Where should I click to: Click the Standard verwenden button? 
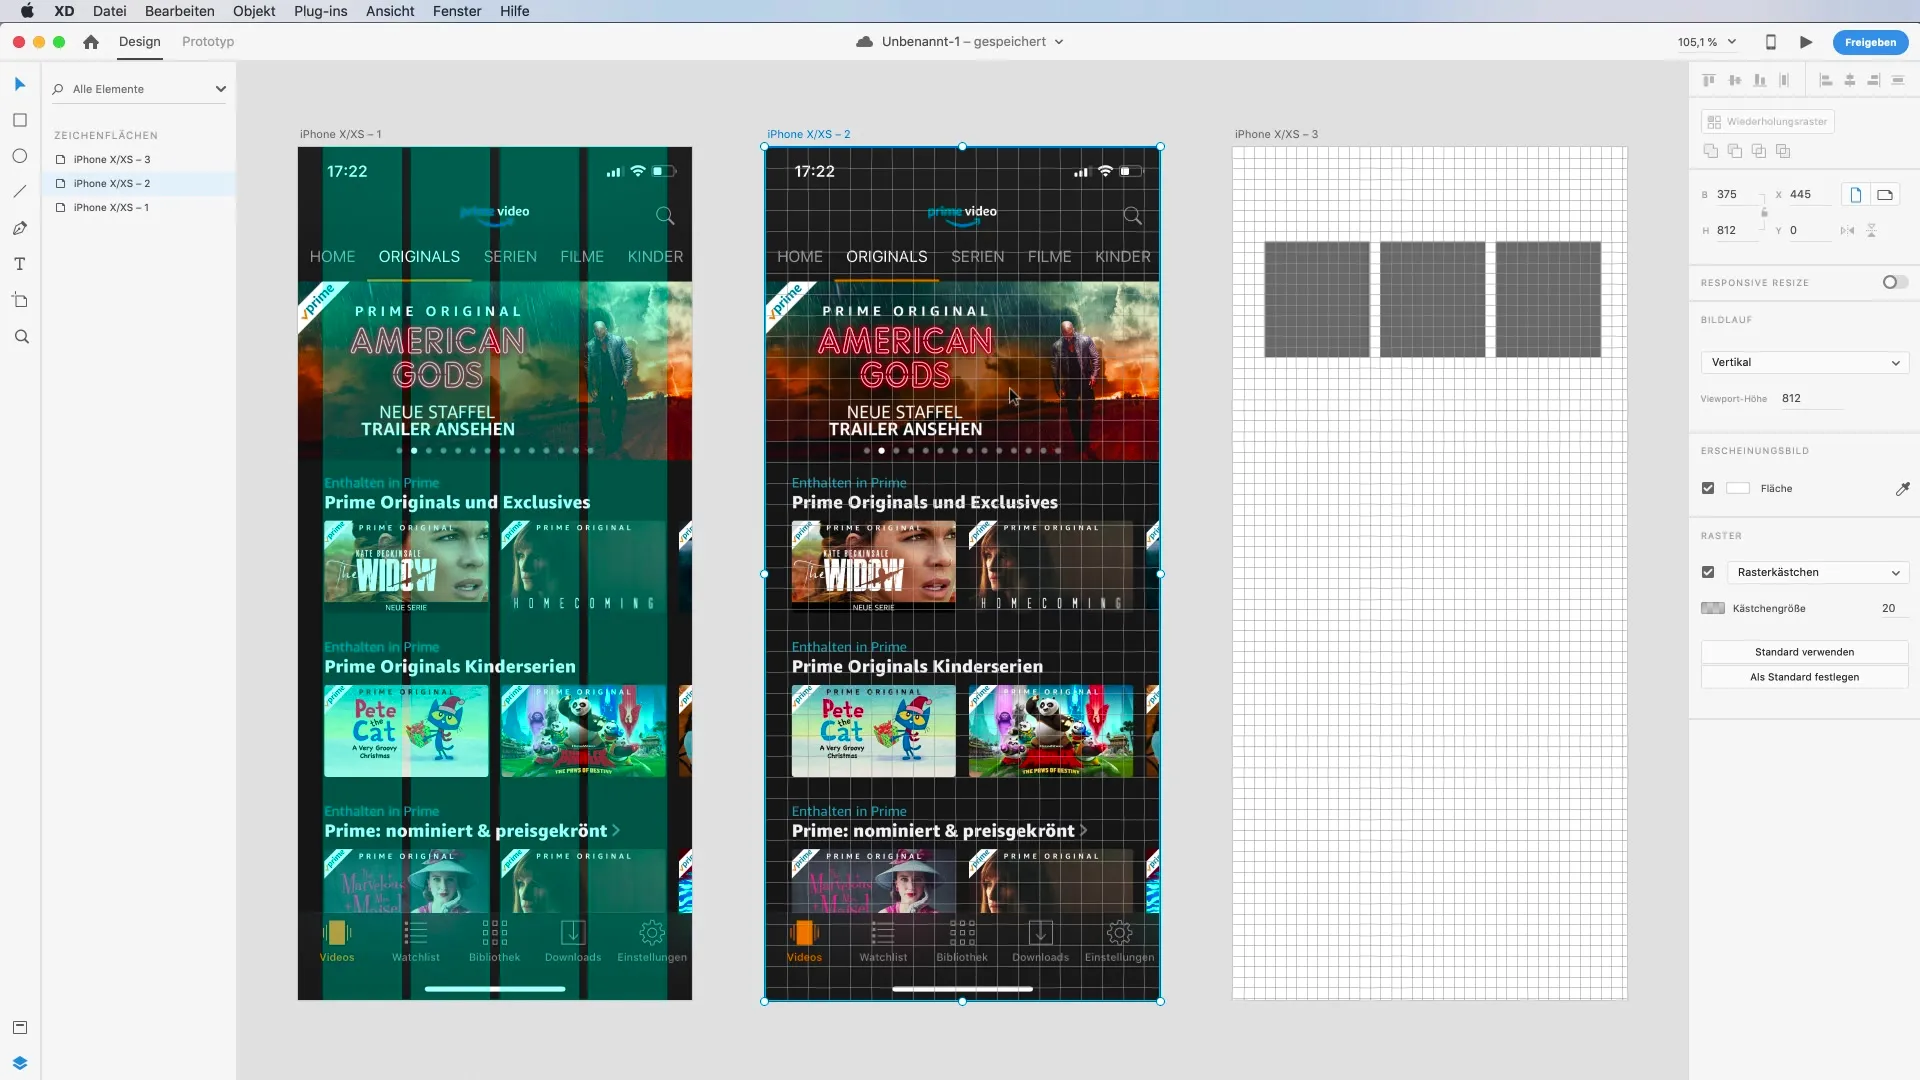(x=1805, y=652)
